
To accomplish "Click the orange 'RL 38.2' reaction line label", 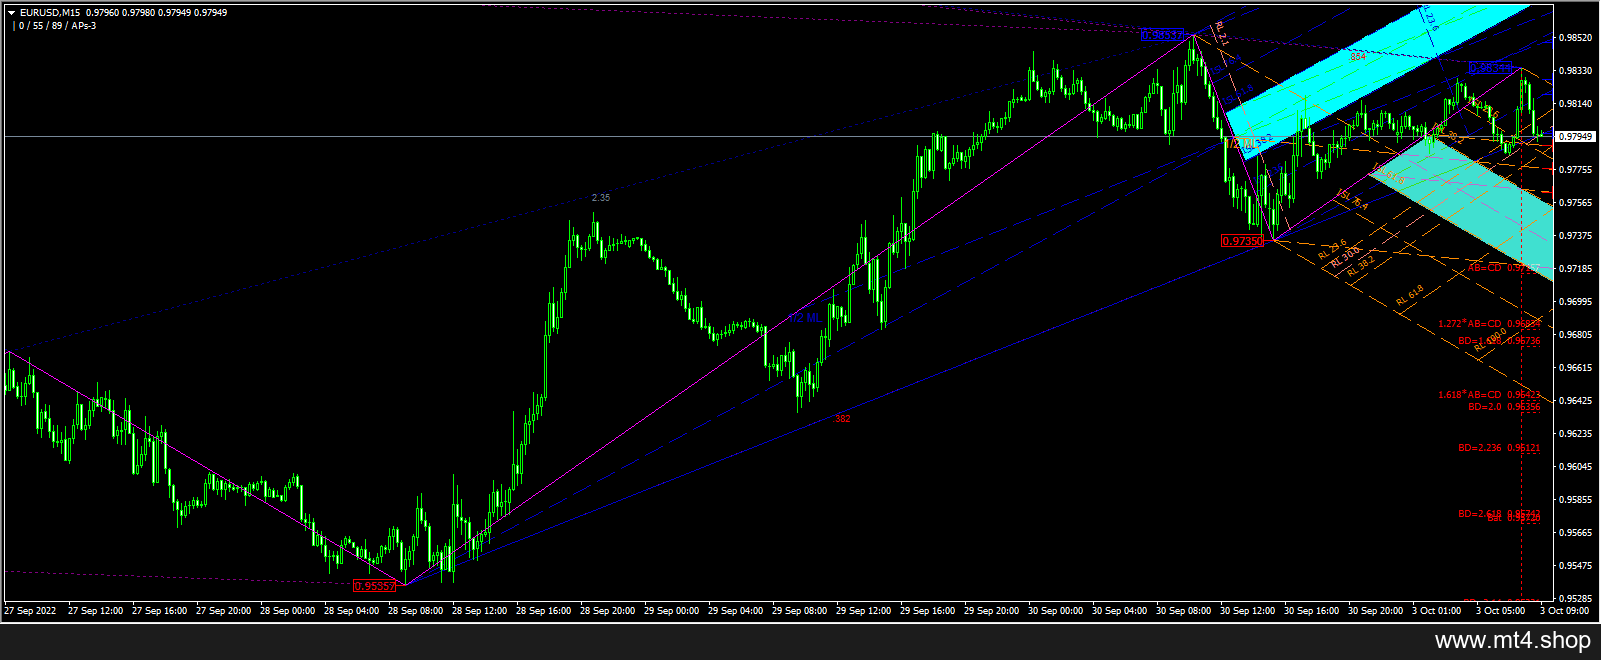I will 1361,265.
